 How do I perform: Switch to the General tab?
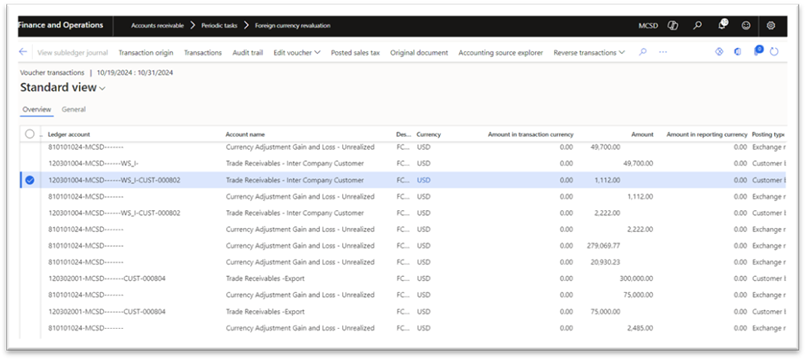click(x=74, y=109)
